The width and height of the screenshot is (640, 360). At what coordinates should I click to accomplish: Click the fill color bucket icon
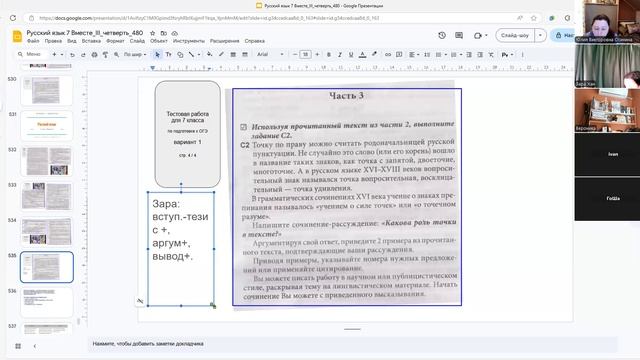pyautogui.click(x=209, y=55)
